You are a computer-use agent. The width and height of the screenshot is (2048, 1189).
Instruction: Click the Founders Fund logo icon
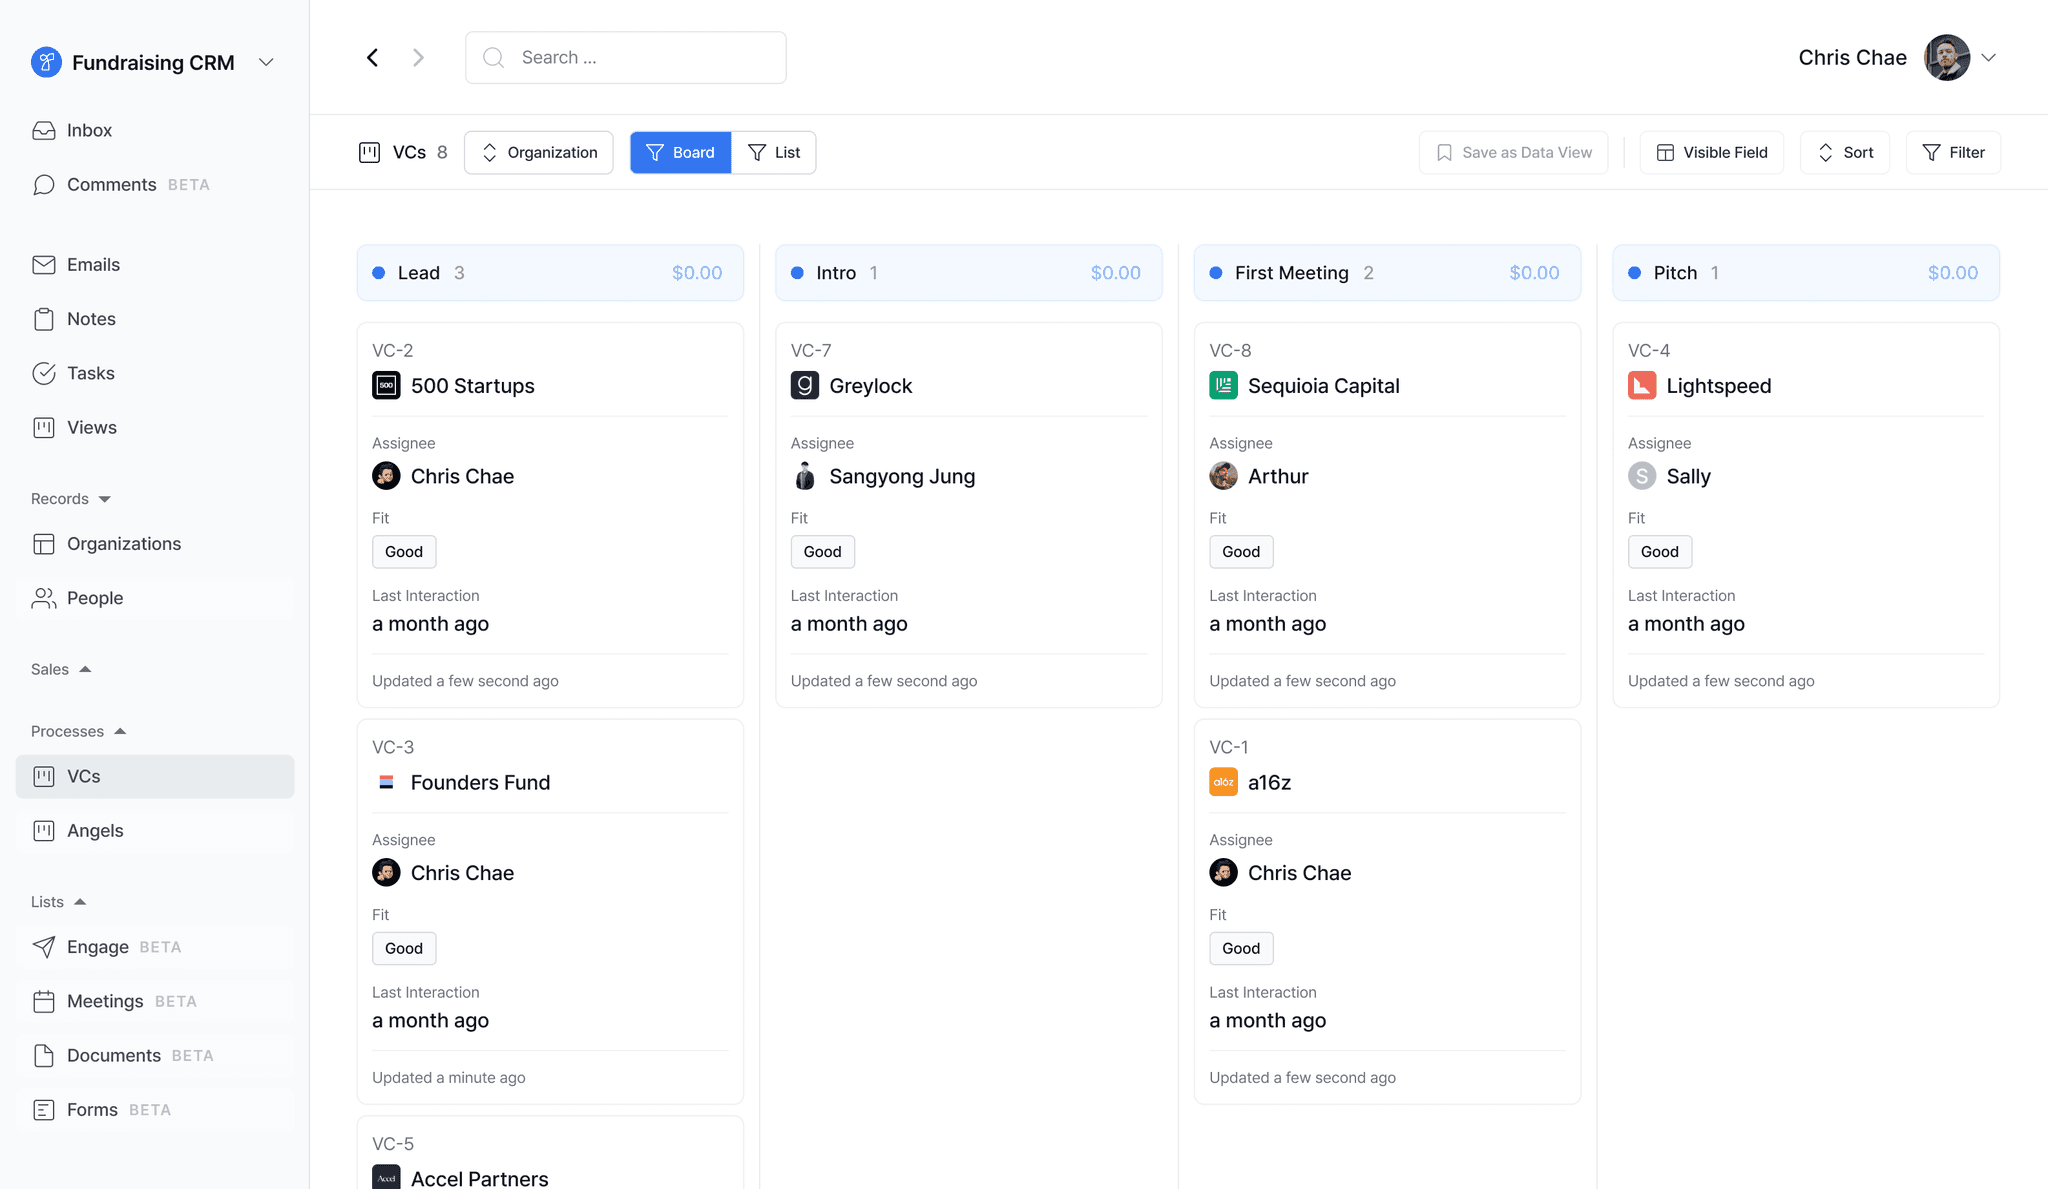[386, 782]
